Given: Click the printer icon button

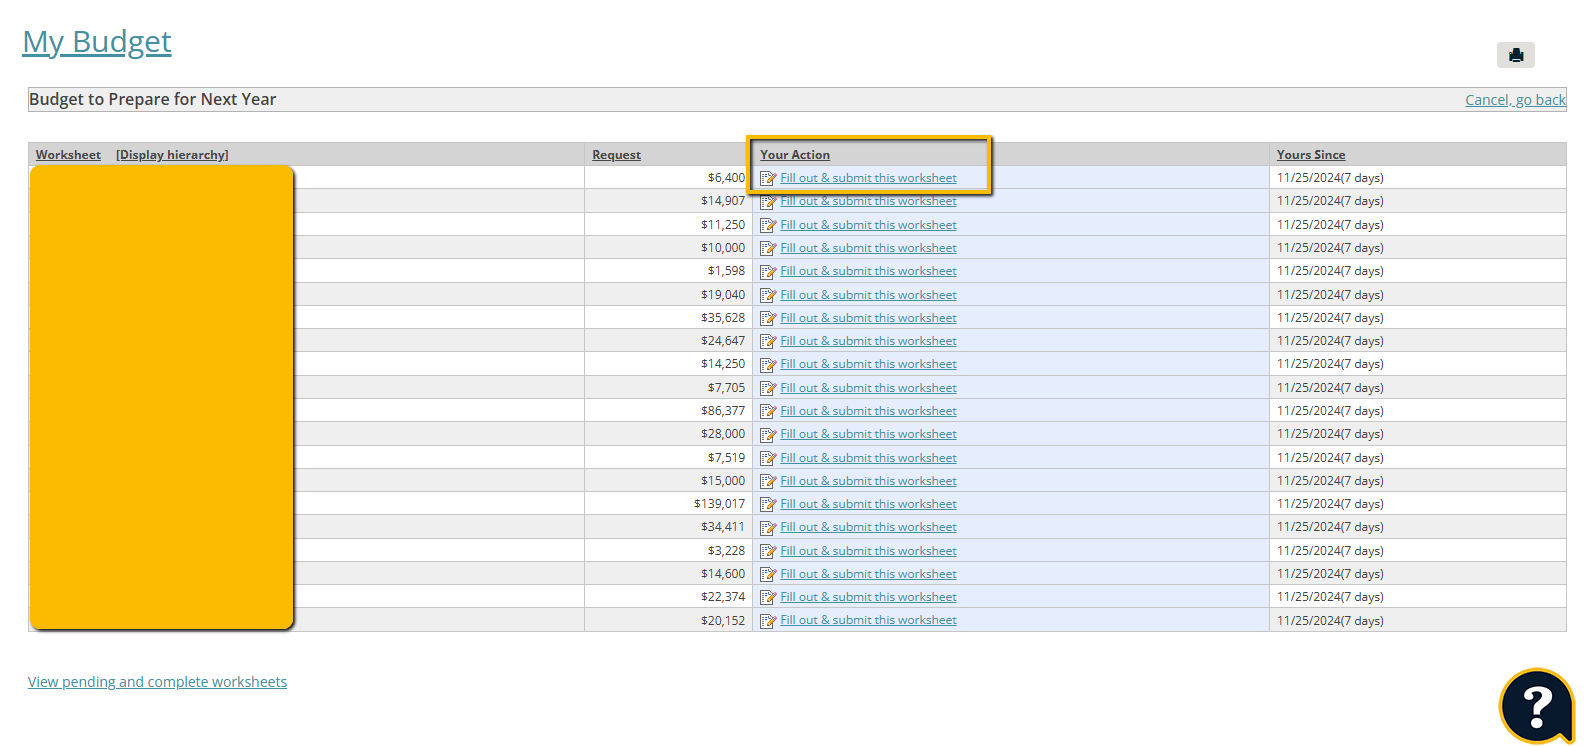Looking at the screenshot, I should tap(1515, 55).
